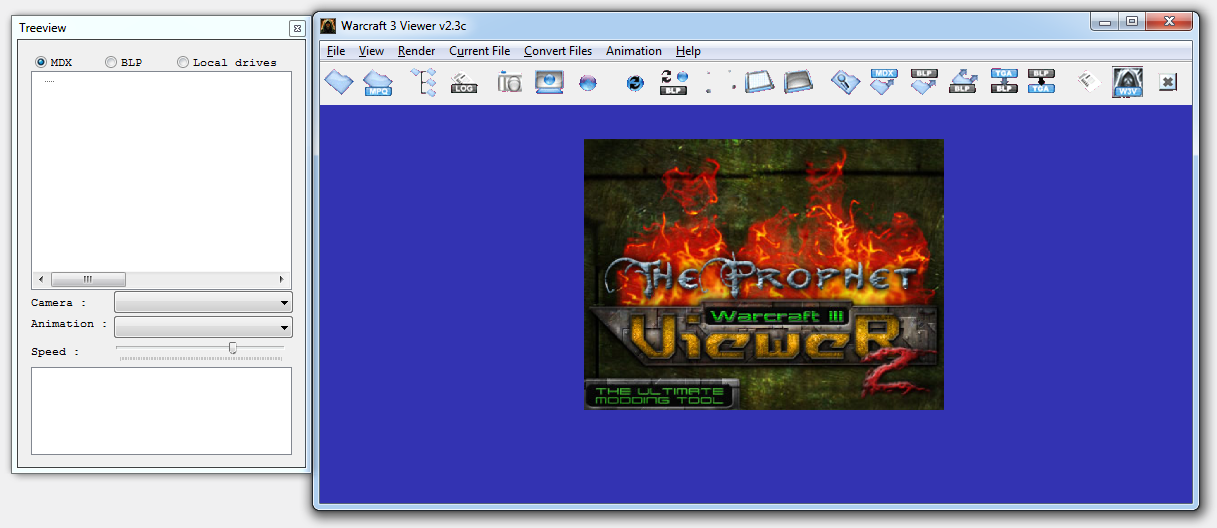Click the Warcraft 3 Viewer title icon
Viewport: 1217px width, 528px height.
(x=328, y=24)
